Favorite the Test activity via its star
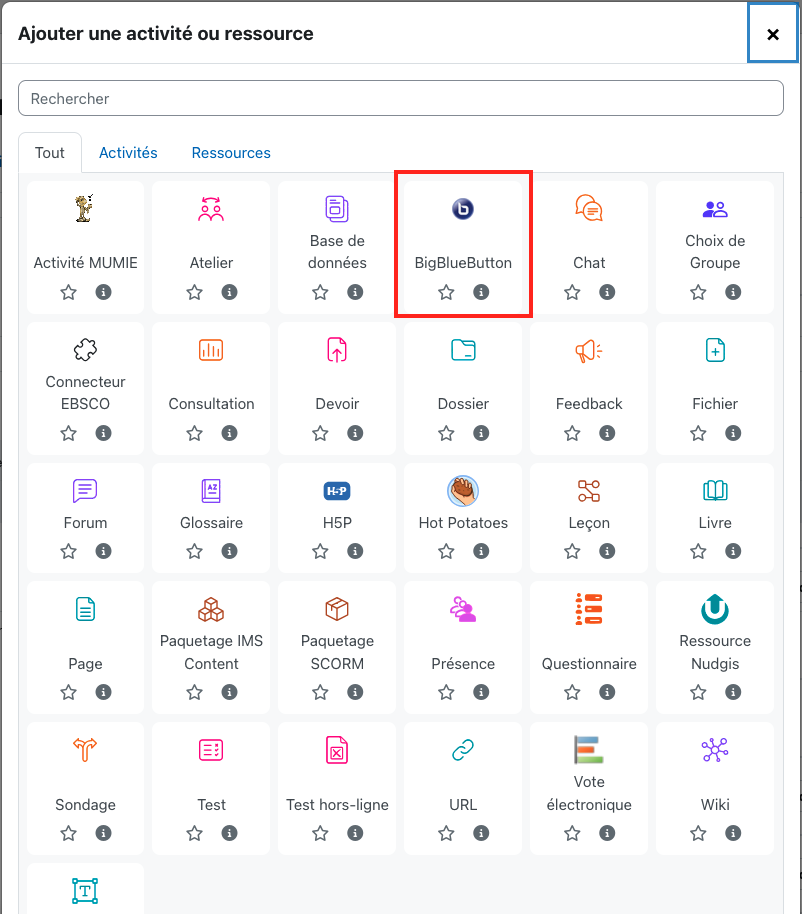This screenshot has width=802, height=914. 194,832
